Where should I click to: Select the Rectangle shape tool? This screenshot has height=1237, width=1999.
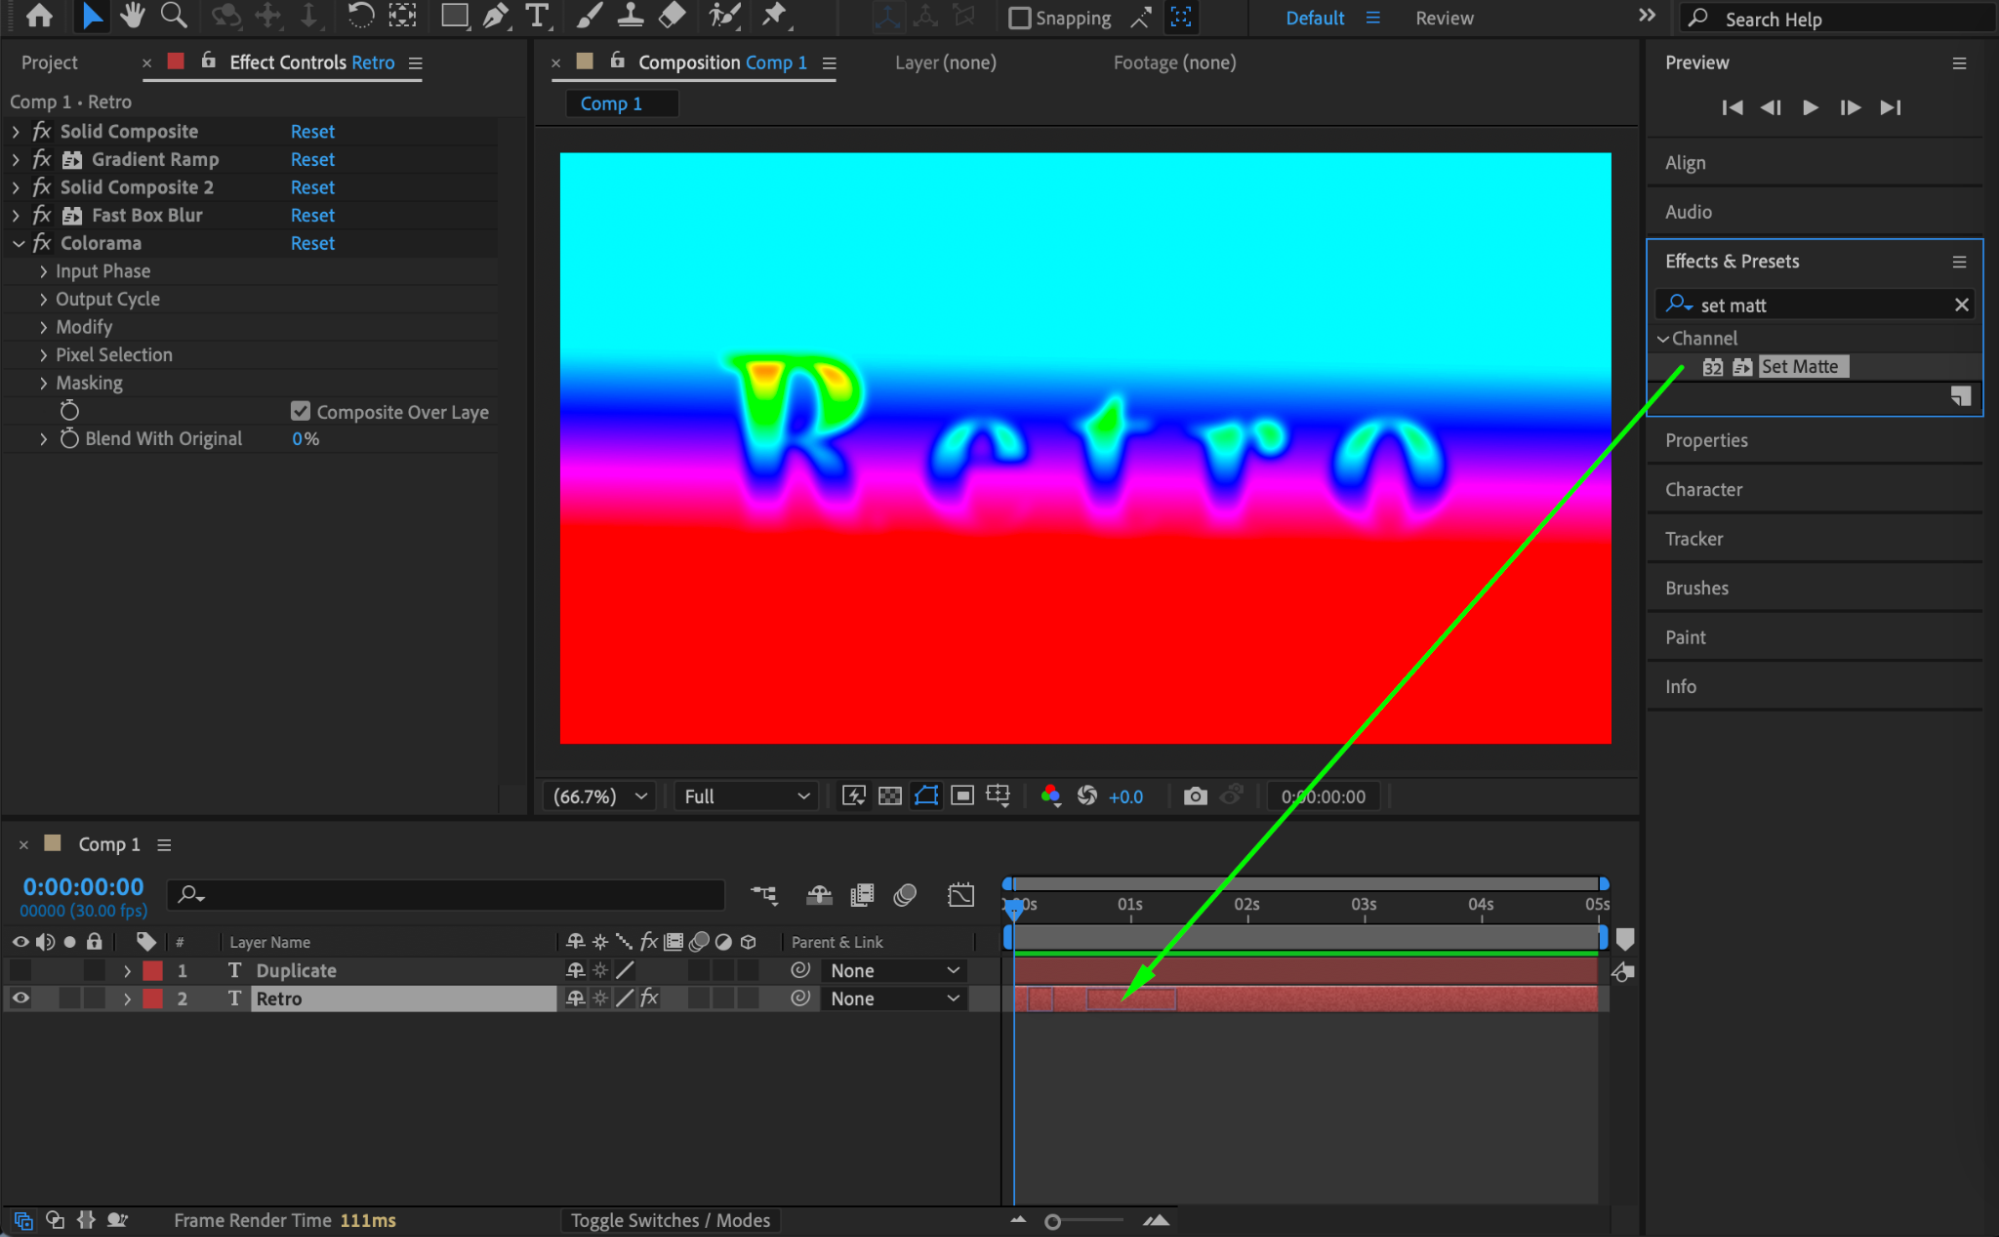pos(455,16)
